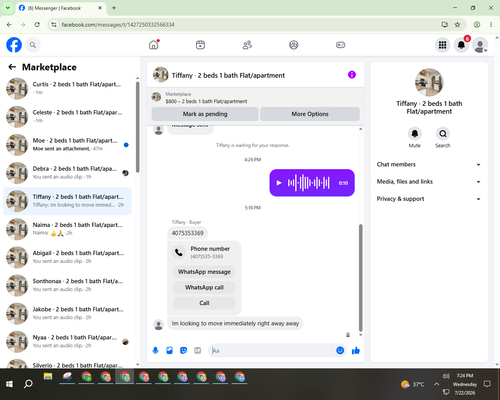Open the taskbar weather 37°C widget
Screen dimensions: 500x400
click(x=413, y=384)
